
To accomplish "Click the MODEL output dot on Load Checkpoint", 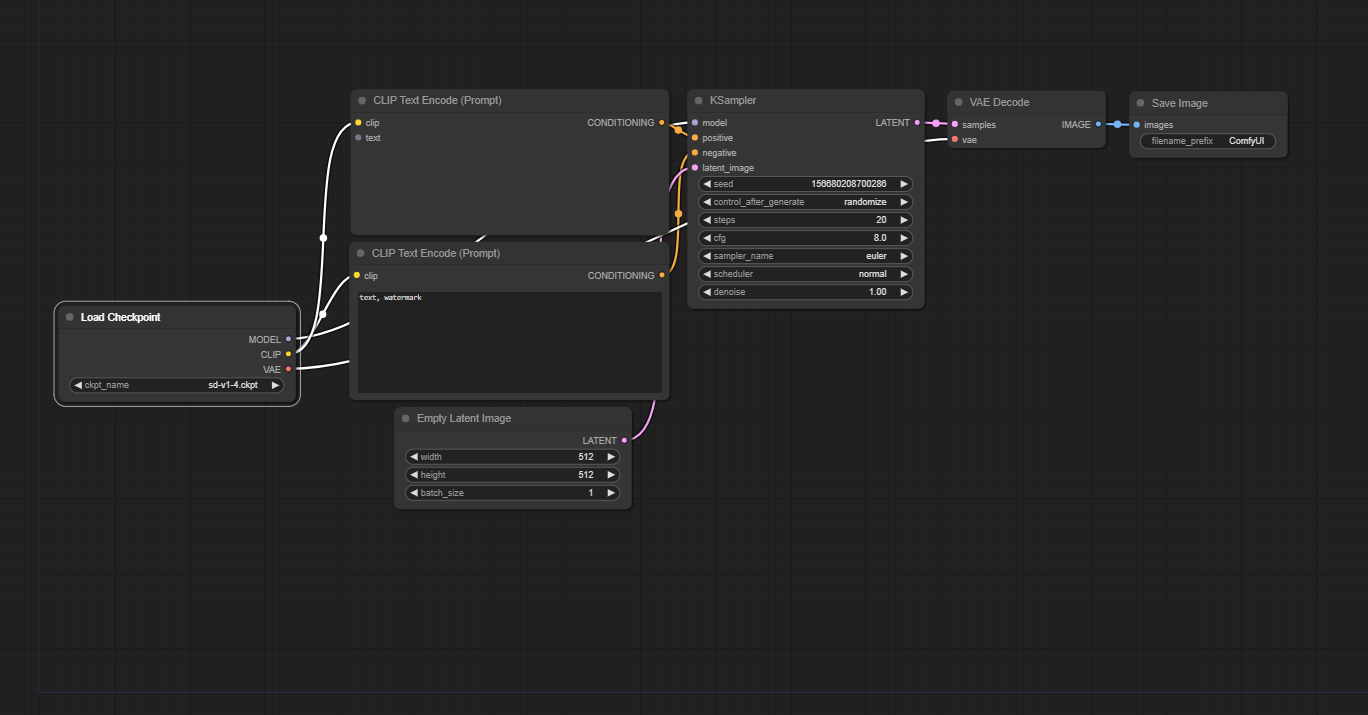I will pos(288,339).
